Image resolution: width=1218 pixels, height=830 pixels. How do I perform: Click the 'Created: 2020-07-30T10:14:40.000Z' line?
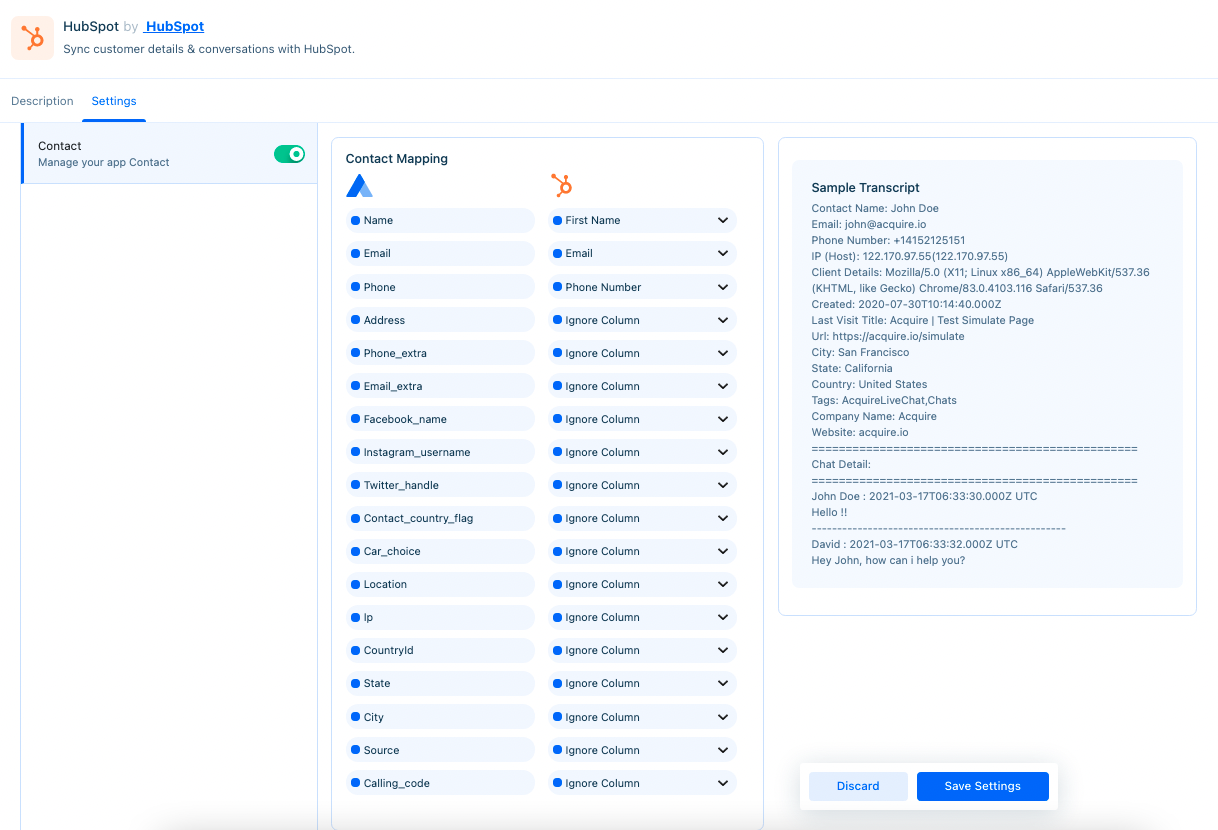click(x=907, y=304)
